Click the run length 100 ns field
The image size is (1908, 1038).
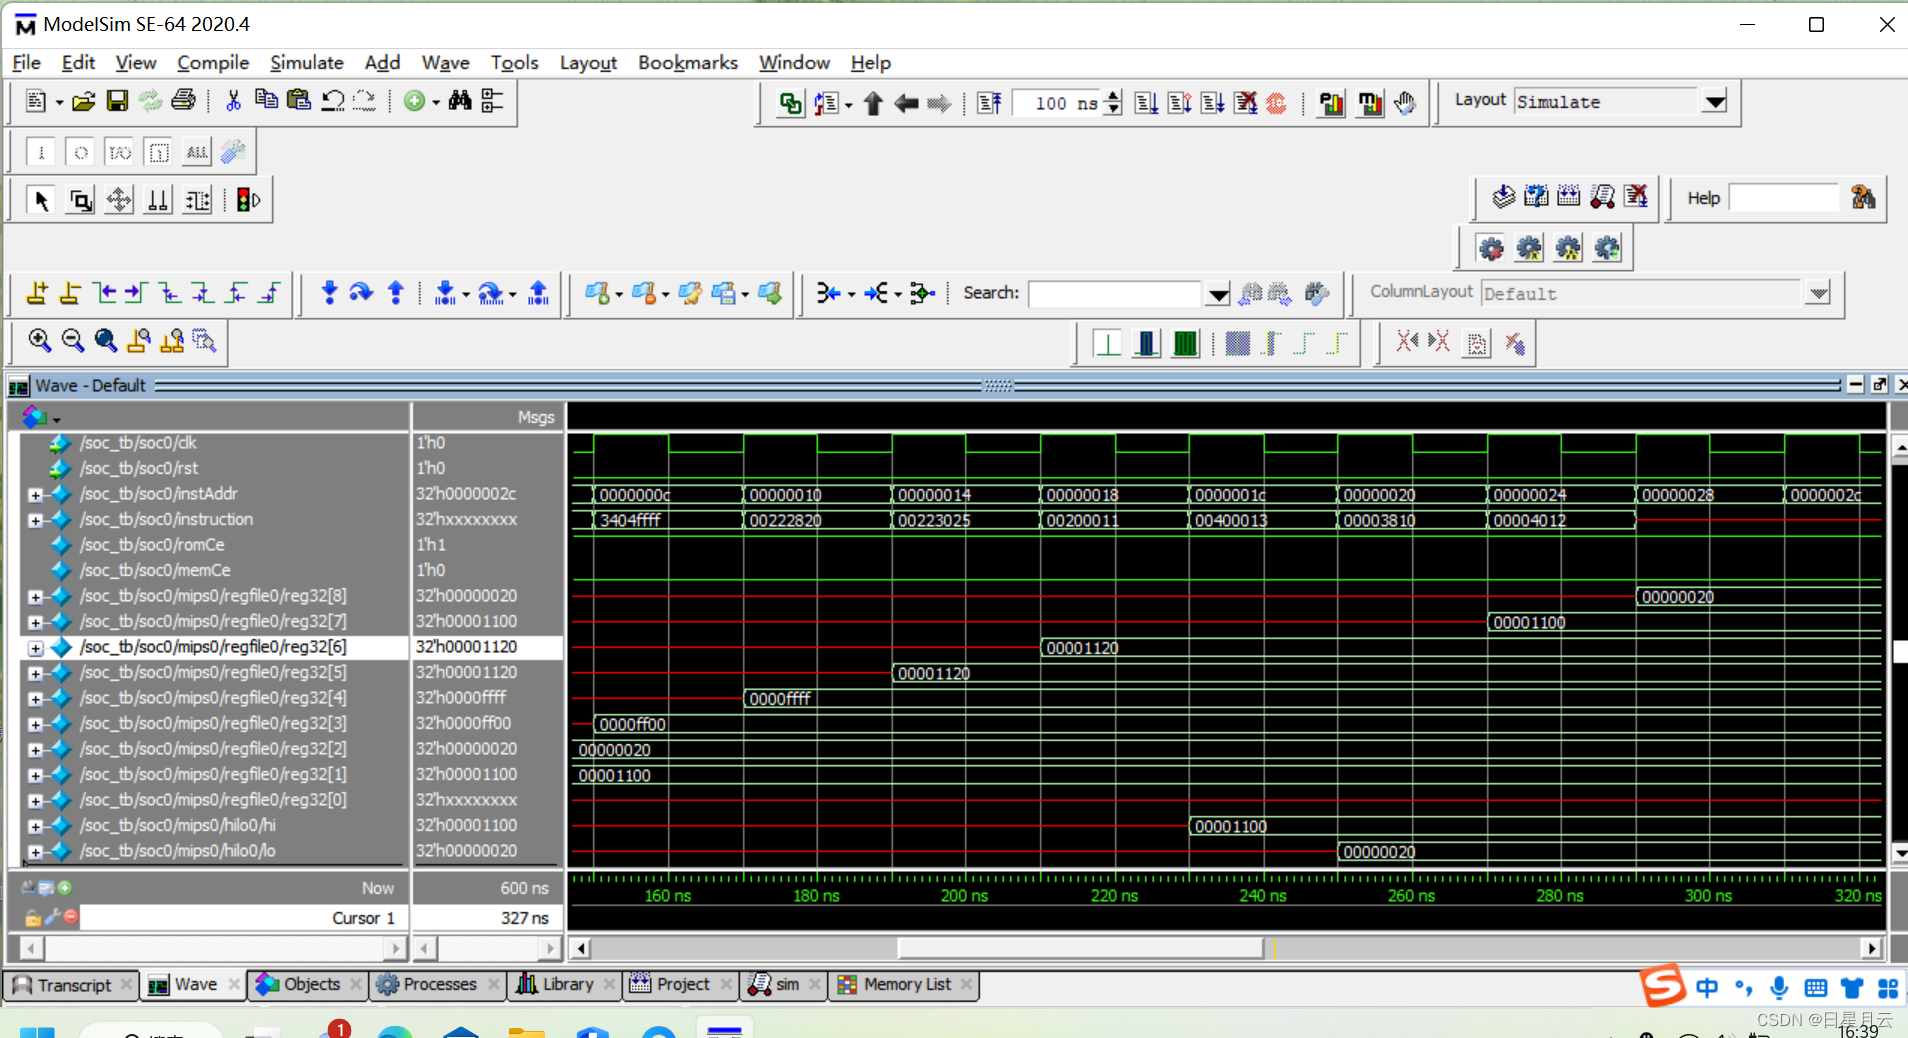1059,103
